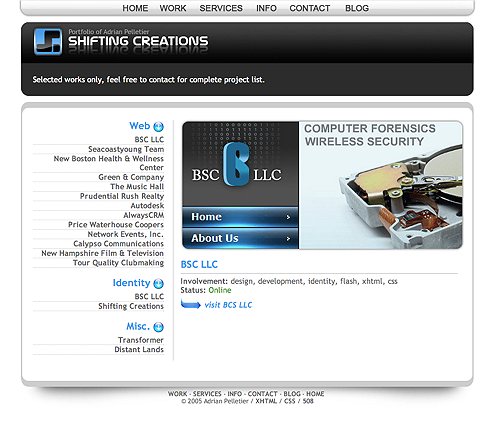Click the footer INFO link
The image size is (500, 422).
click(x=235, y=394)
